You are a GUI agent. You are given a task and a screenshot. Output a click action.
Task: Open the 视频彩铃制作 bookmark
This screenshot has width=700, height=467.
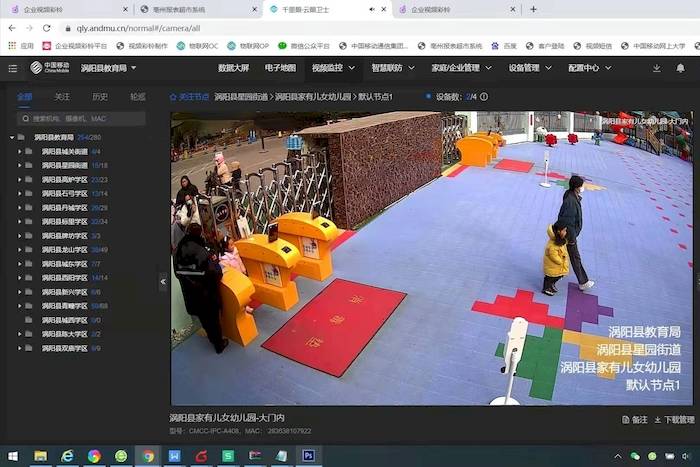142,46
